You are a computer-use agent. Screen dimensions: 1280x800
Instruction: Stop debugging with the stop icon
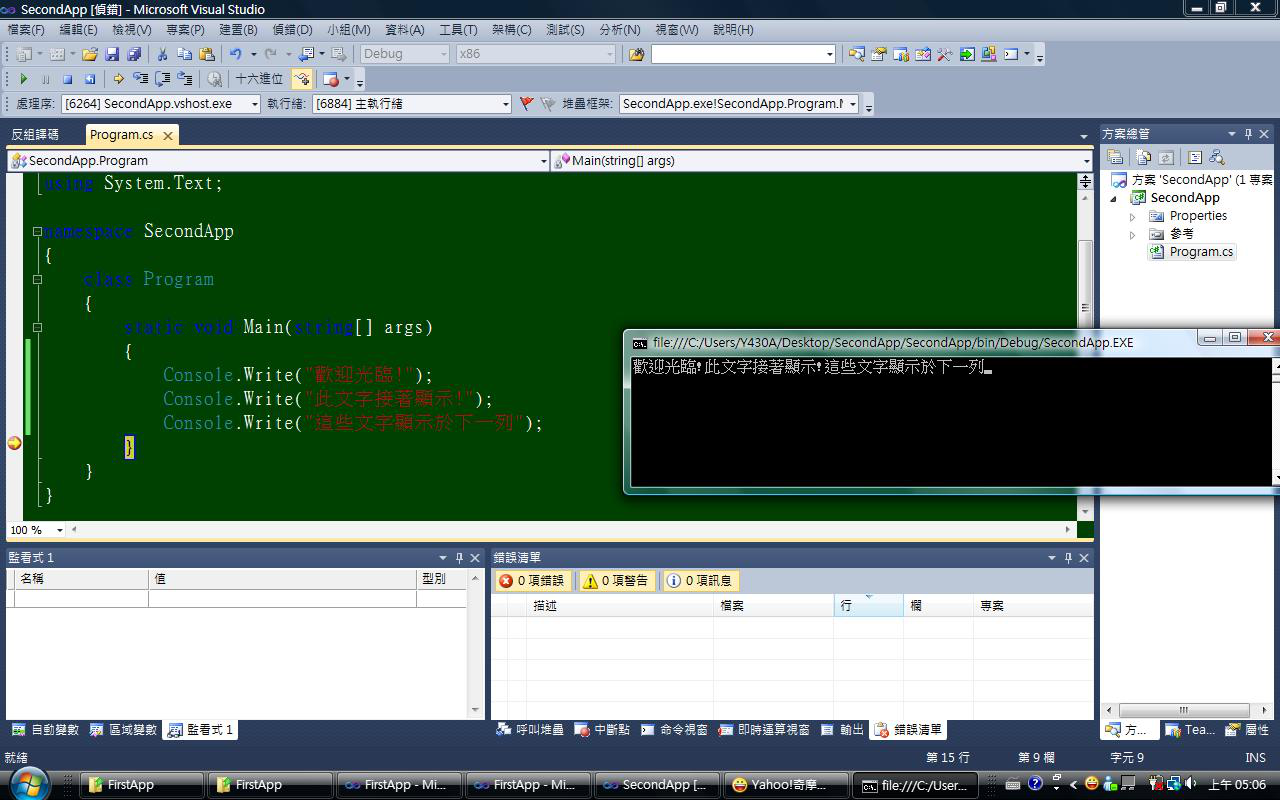67,79
